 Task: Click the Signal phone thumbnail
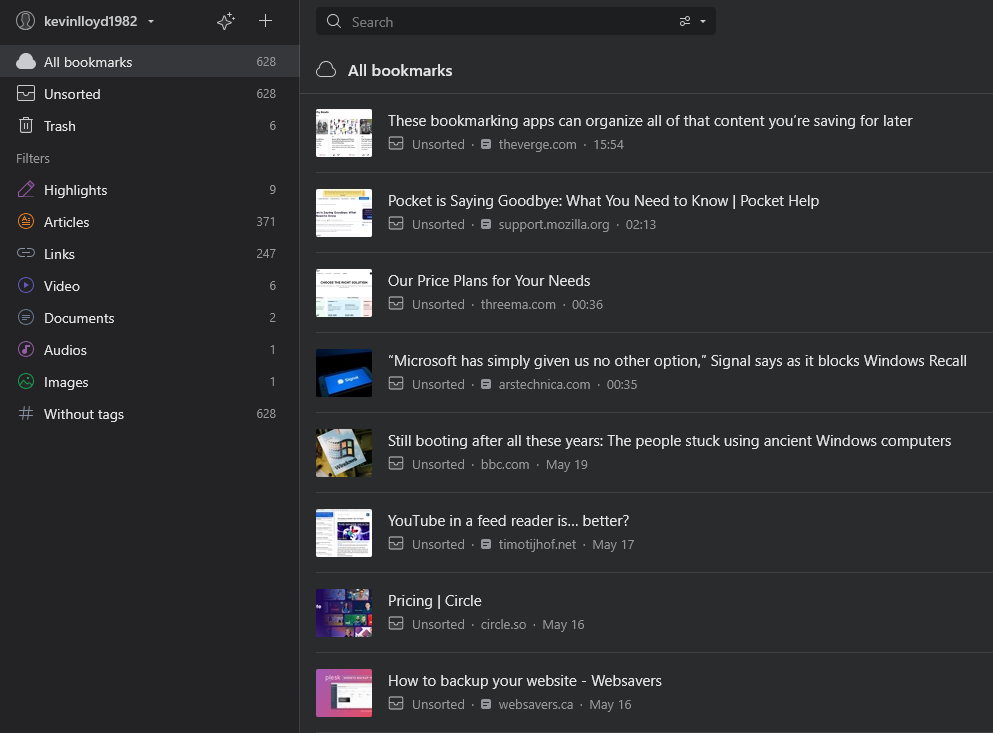pyautogui.click(x=344, y=373)
